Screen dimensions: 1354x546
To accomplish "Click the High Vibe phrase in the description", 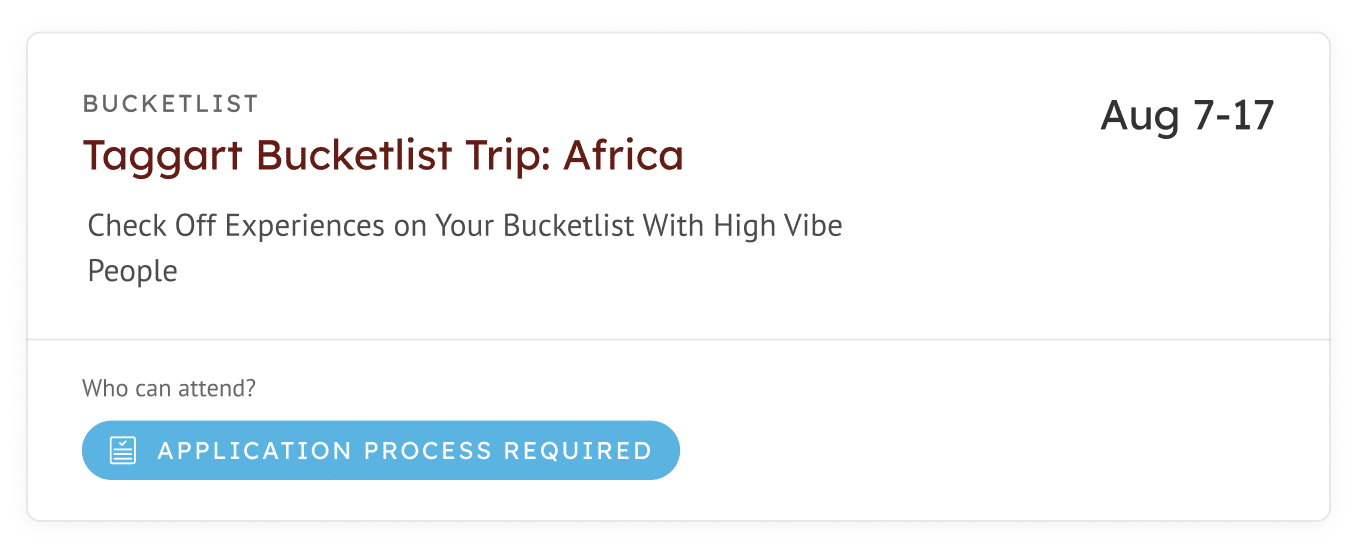I will click(x=778, y=225).
